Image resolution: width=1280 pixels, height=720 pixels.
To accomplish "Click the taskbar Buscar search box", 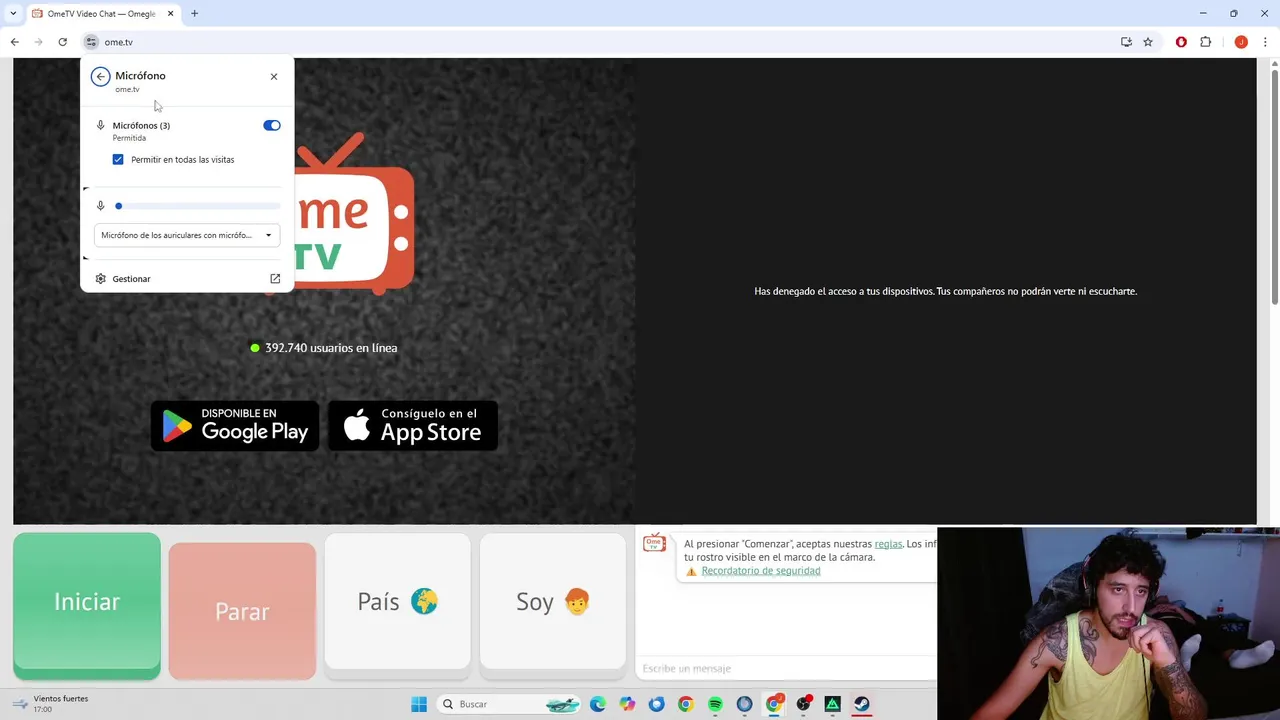I will 511,704.
